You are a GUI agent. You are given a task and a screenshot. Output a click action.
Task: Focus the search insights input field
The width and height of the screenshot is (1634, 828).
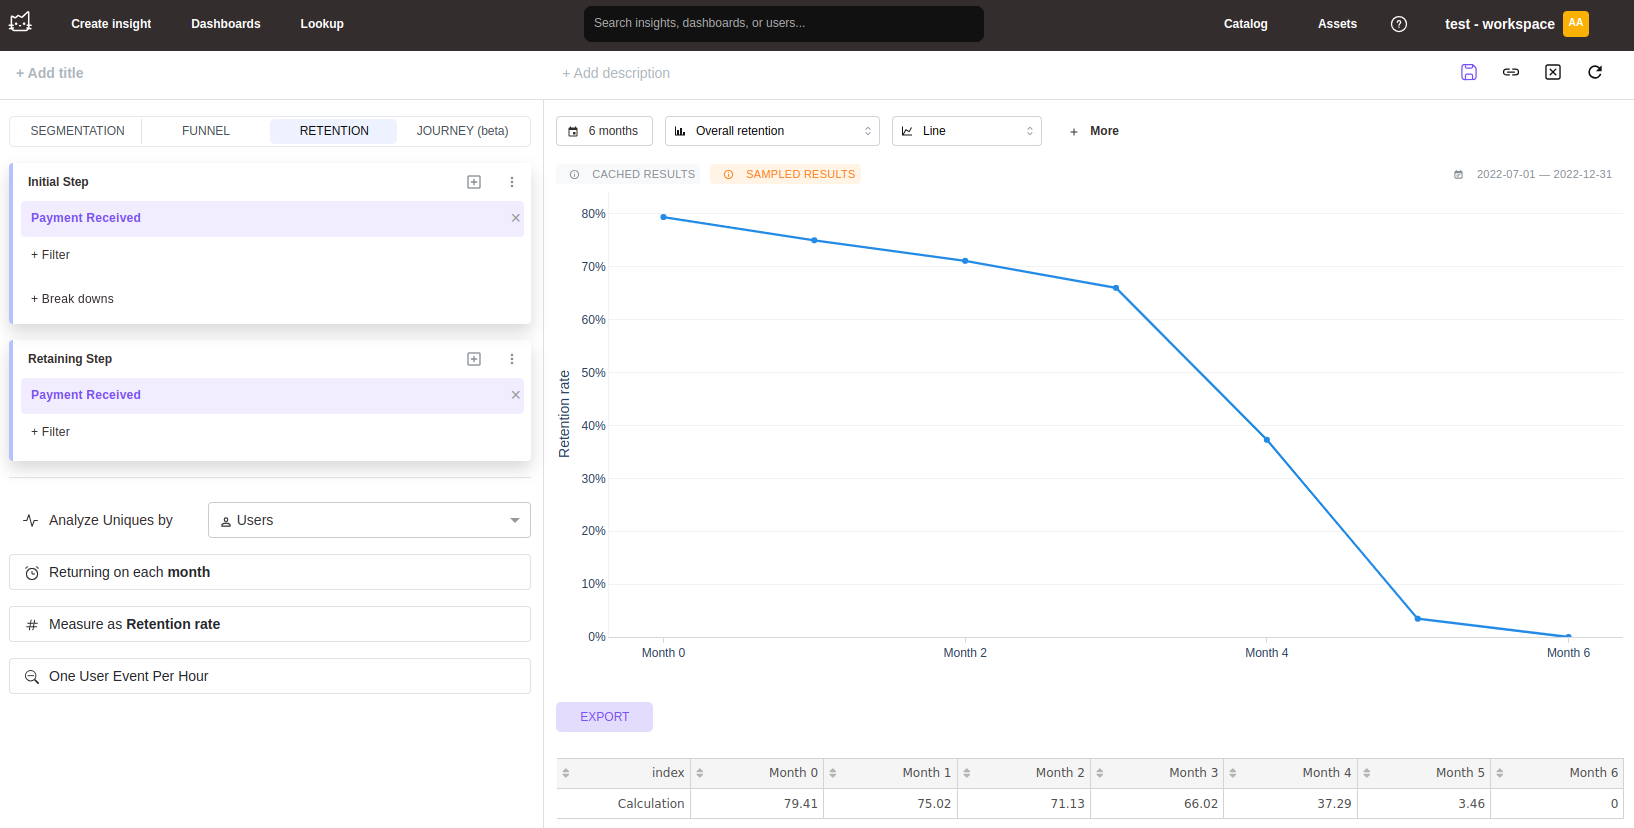click(783, 23)
